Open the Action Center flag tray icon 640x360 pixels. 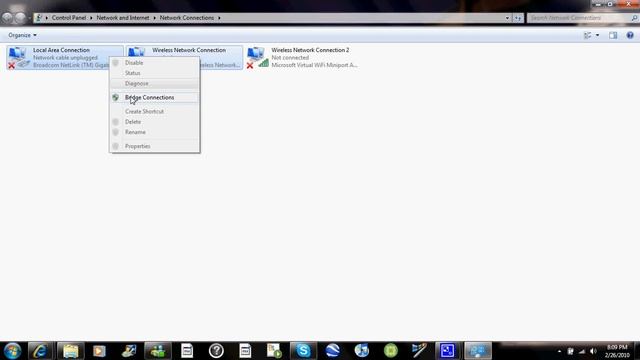click(571, 351)
